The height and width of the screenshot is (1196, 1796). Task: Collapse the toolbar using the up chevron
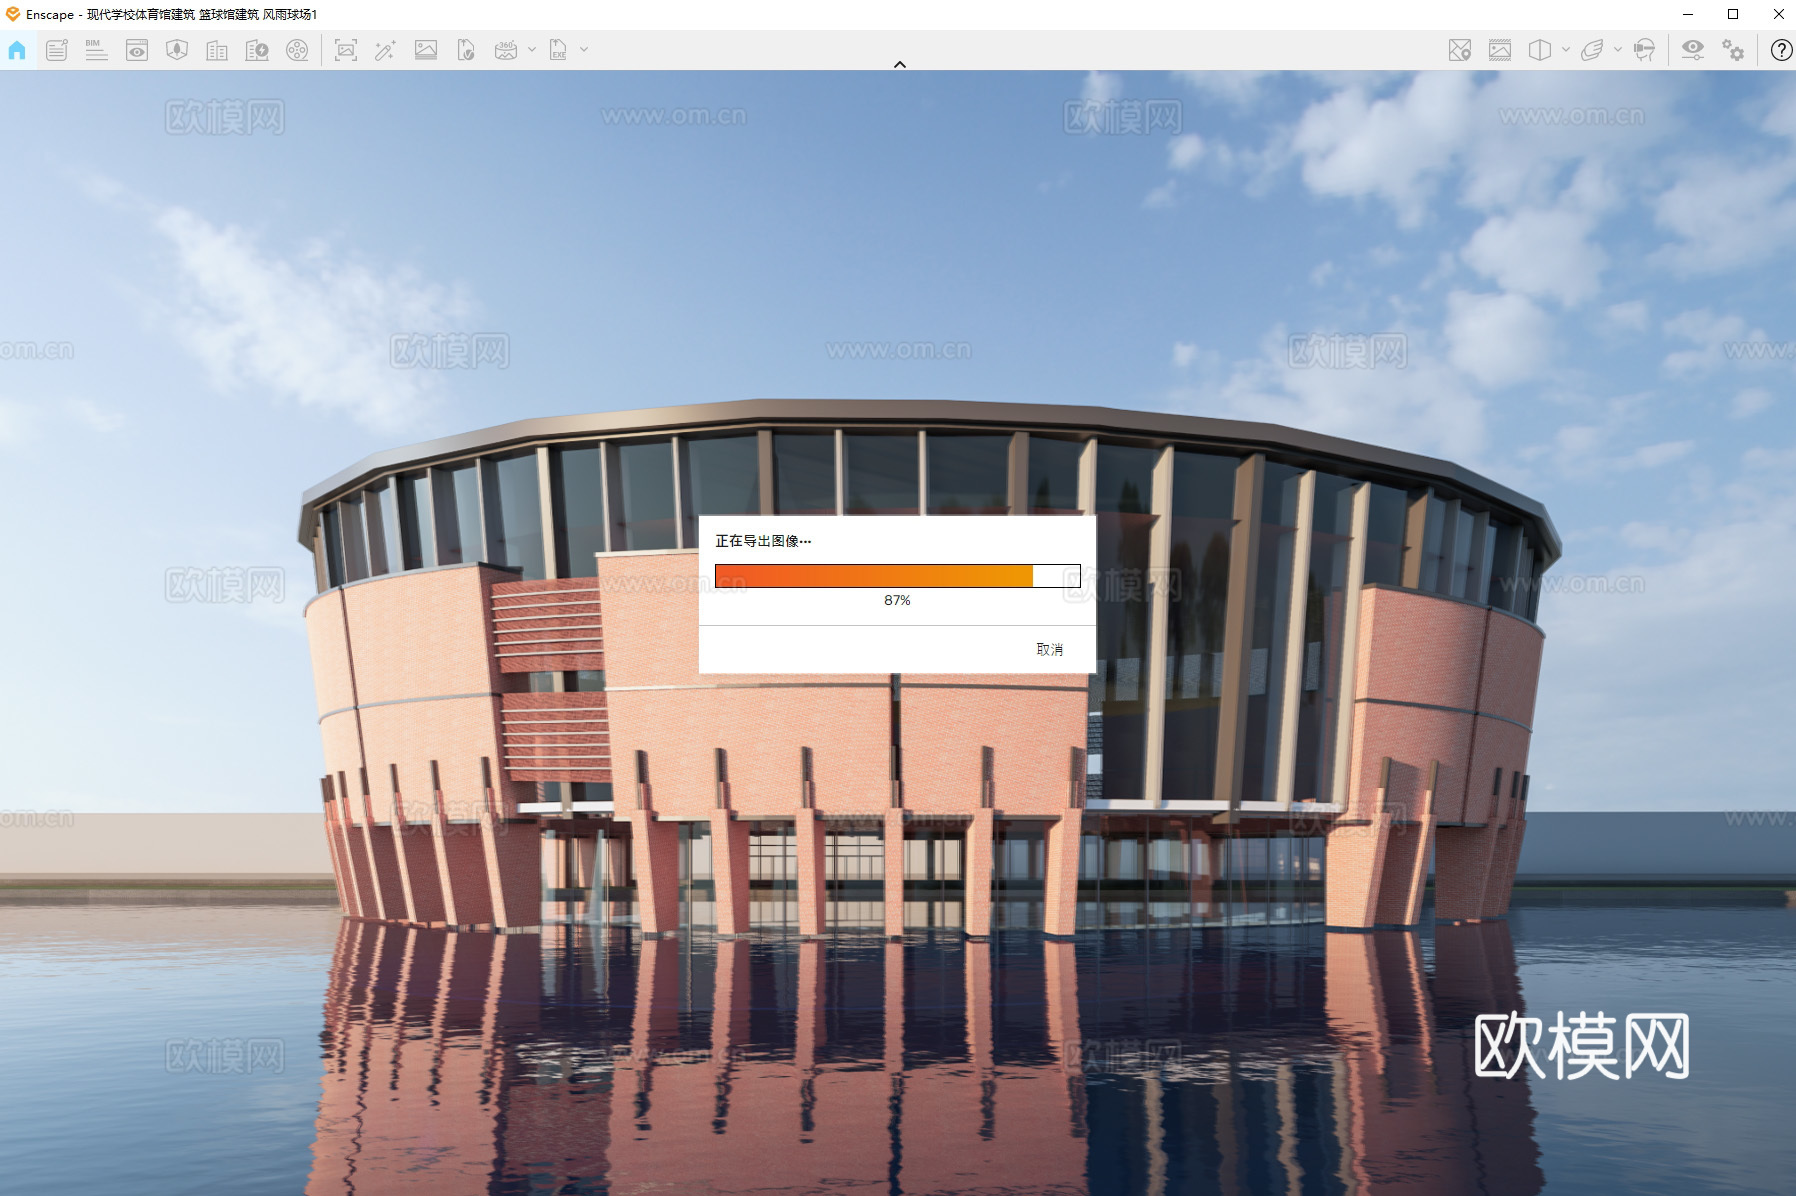[x=900, y=64]
